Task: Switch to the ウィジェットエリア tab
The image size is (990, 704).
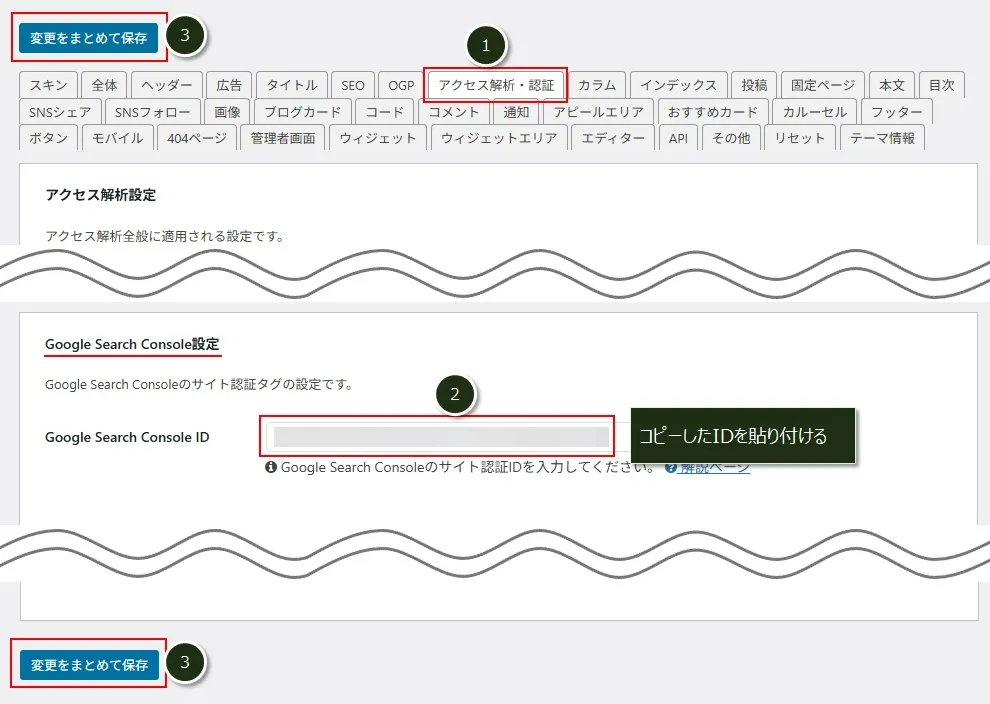Action: point(499,138)
